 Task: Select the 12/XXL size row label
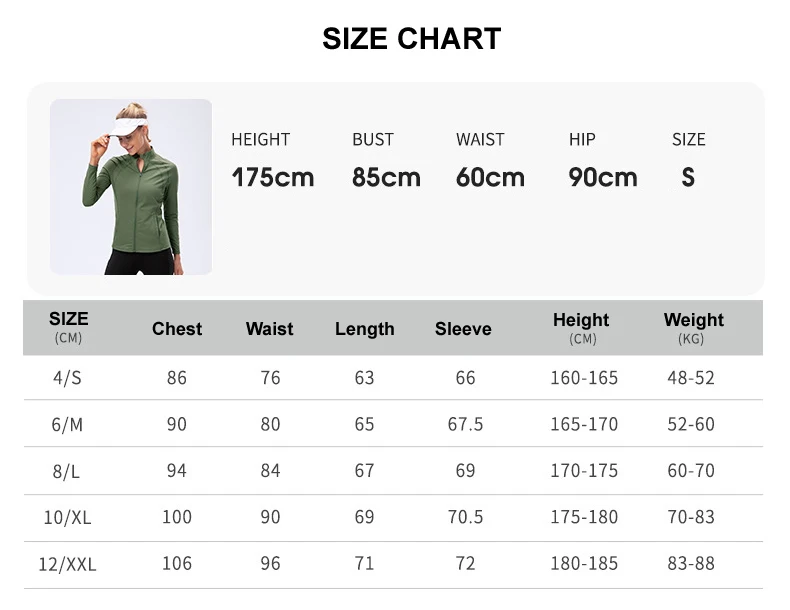click(x=68, y=564)
